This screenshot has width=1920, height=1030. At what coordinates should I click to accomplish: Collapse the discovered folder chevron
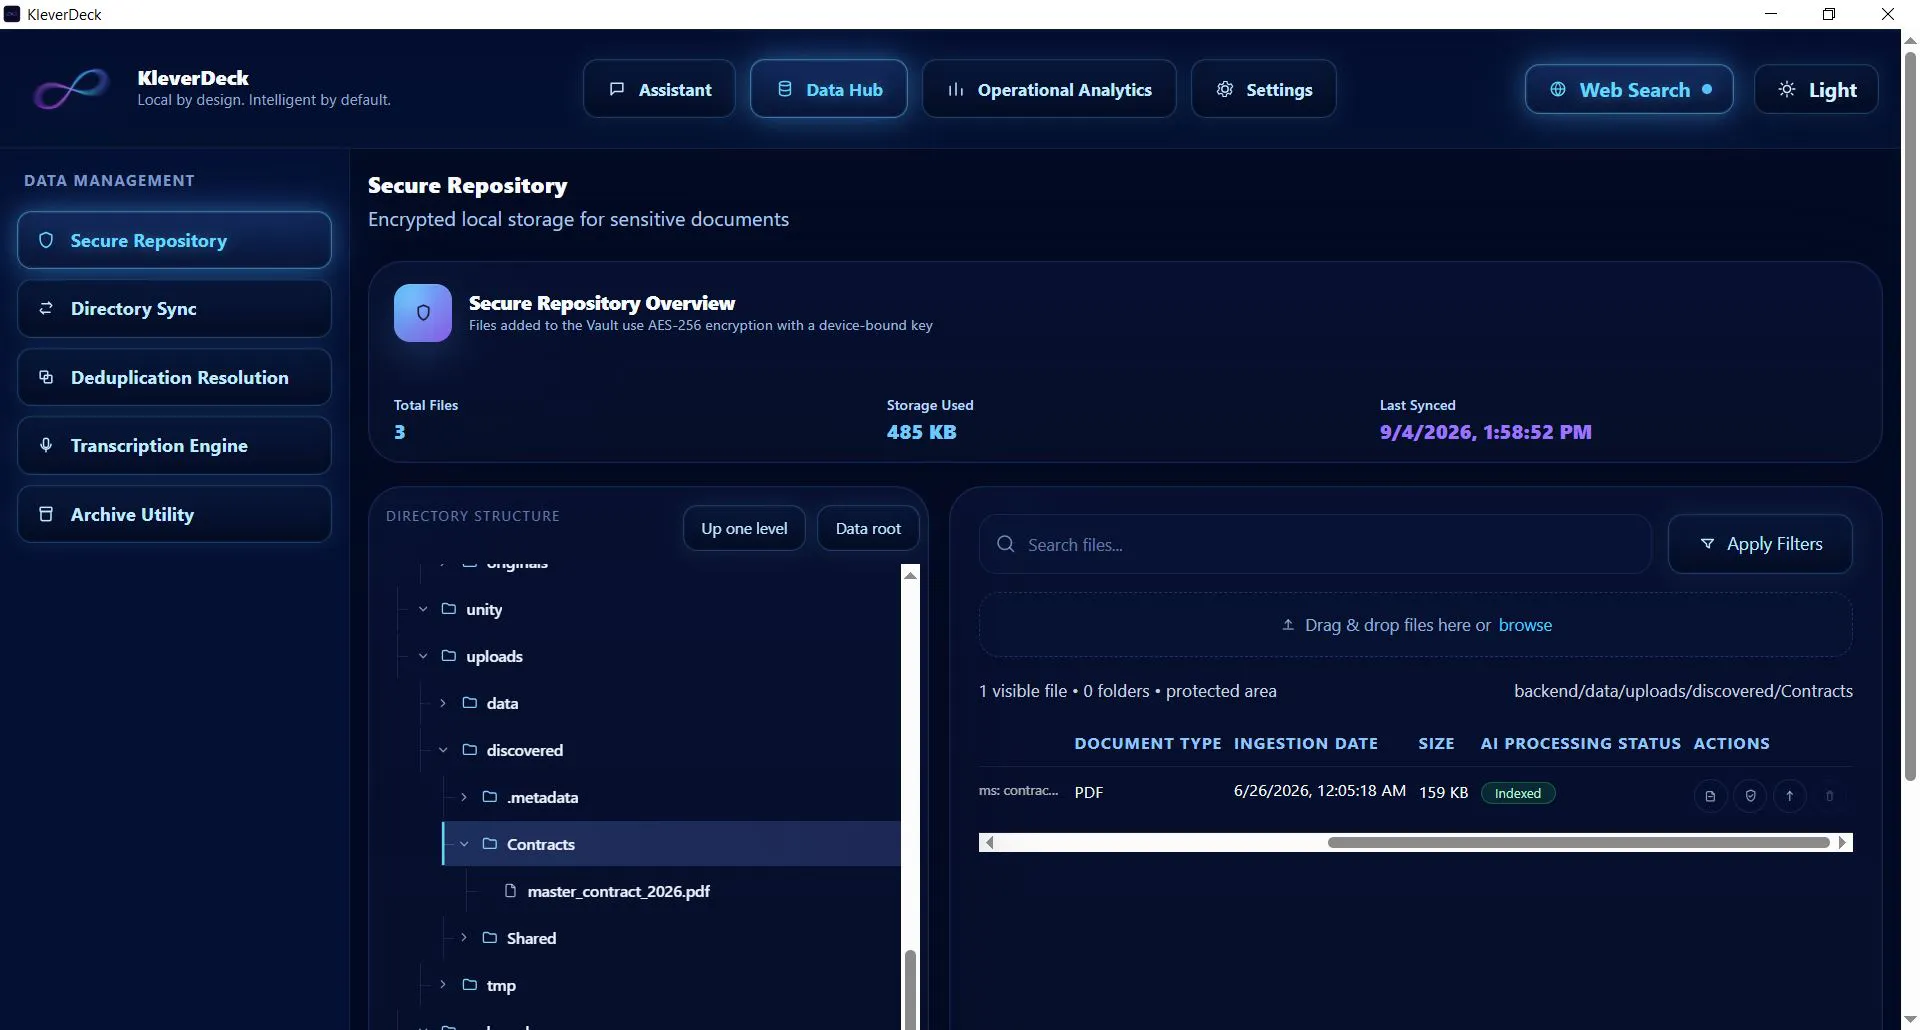click(443, 750)
